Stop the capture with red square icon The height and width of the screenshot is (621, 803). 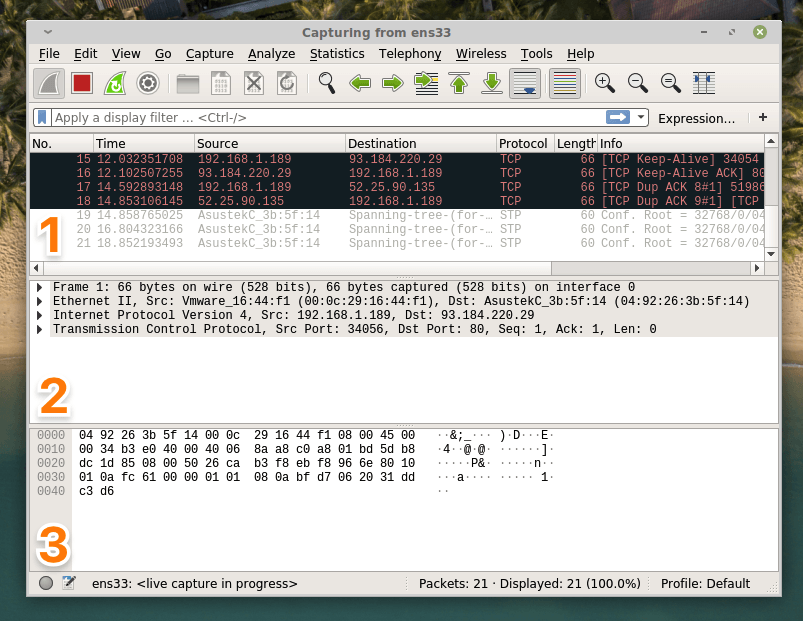(x=82, y=83)
